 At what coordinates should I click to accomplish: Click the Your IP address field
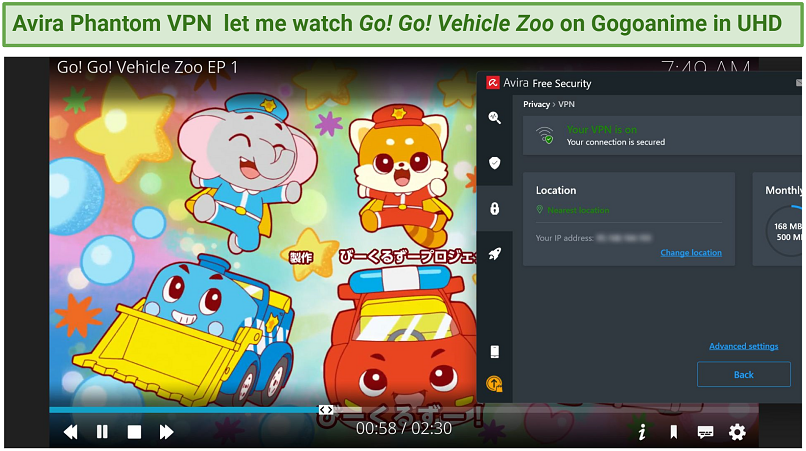tap(594, 238)
